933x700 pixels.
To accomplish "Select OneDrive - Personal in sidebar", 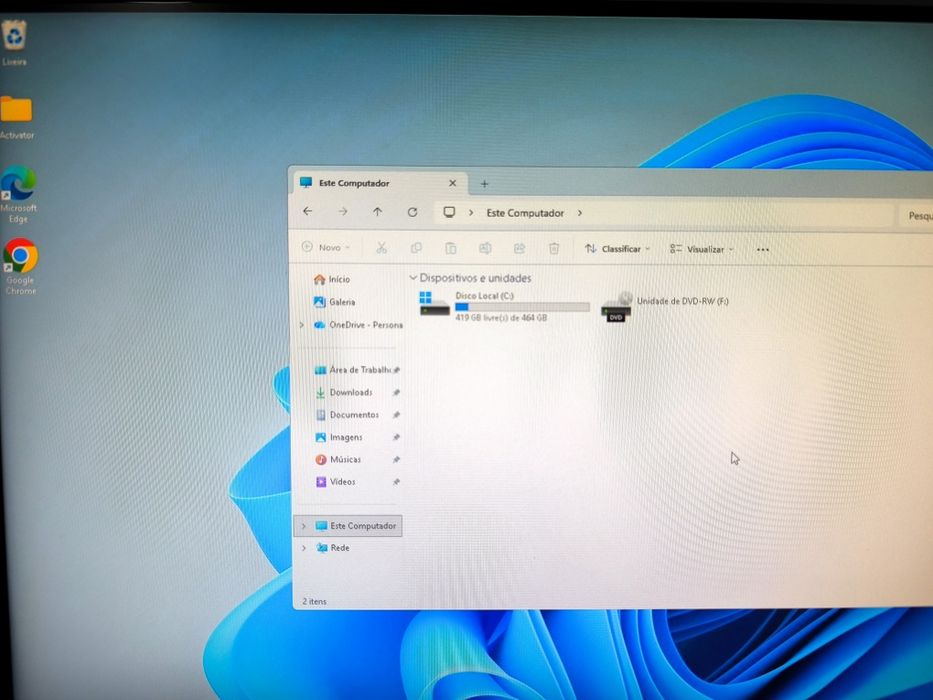I will pyautogui.click(x=358, y=325).
